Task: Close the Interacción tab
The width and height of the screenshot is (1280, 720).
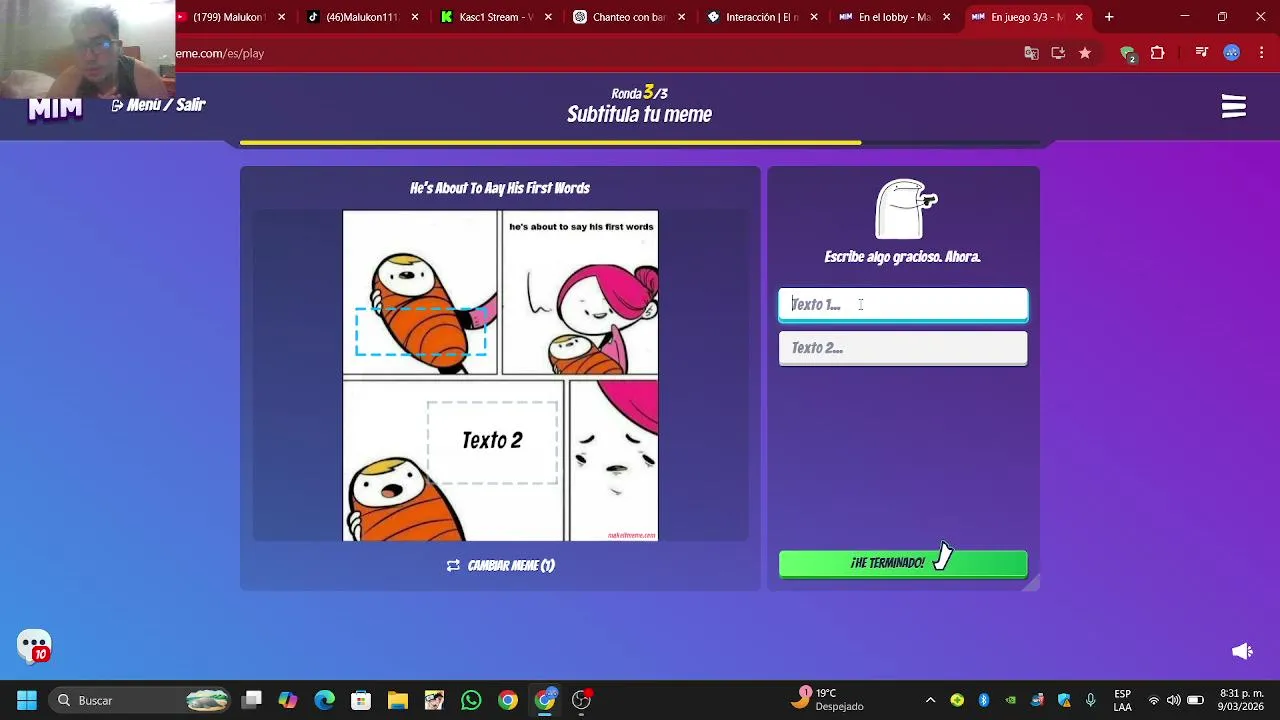Action: coord(814,17)
